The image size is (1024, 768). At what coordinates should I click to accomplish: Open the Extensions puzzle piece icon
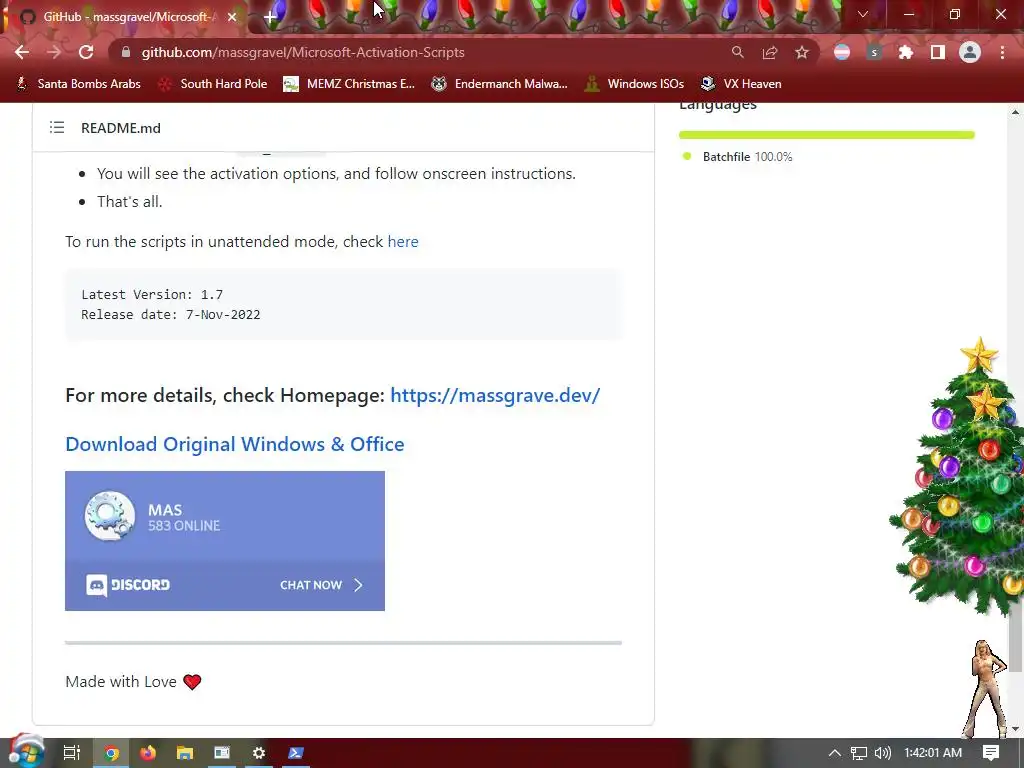(x=905, y=52)
